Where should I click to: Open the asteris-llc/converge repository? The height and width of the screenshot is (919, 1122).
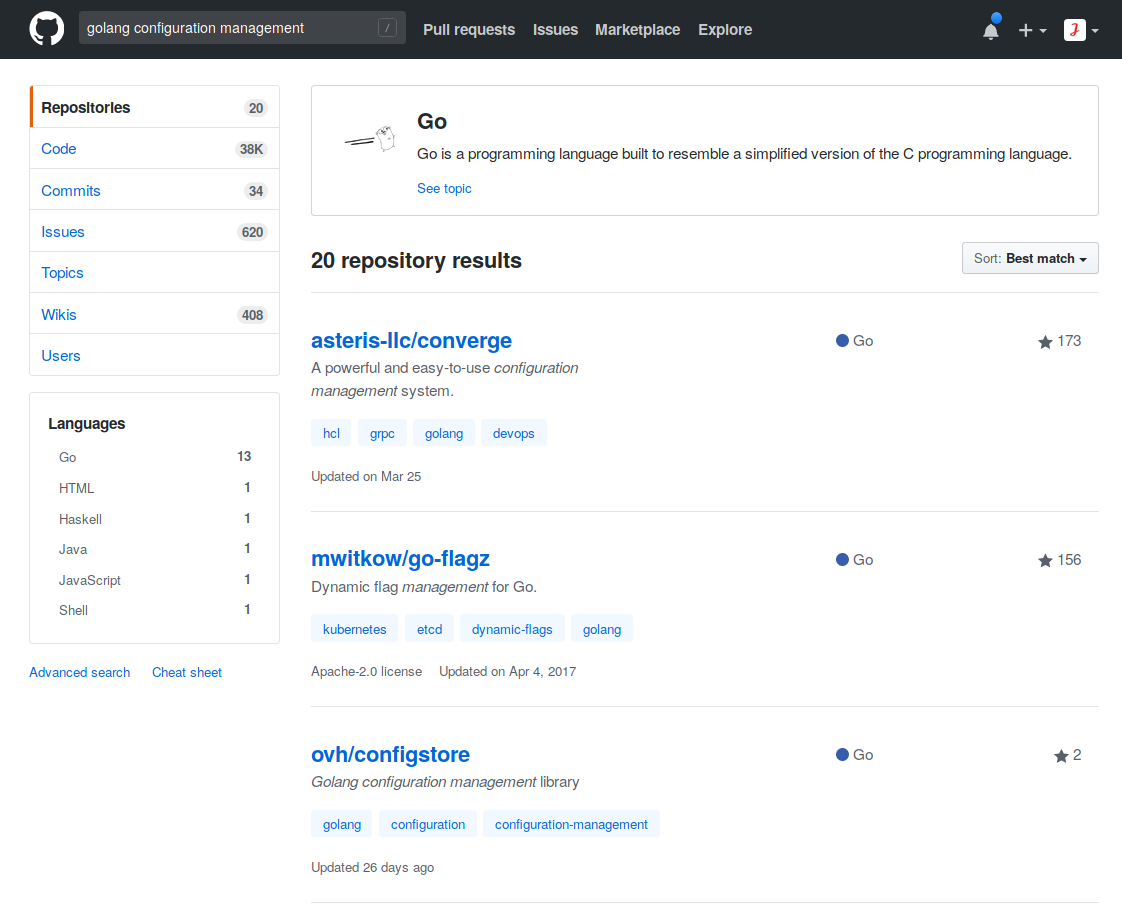tap(411, 341)
